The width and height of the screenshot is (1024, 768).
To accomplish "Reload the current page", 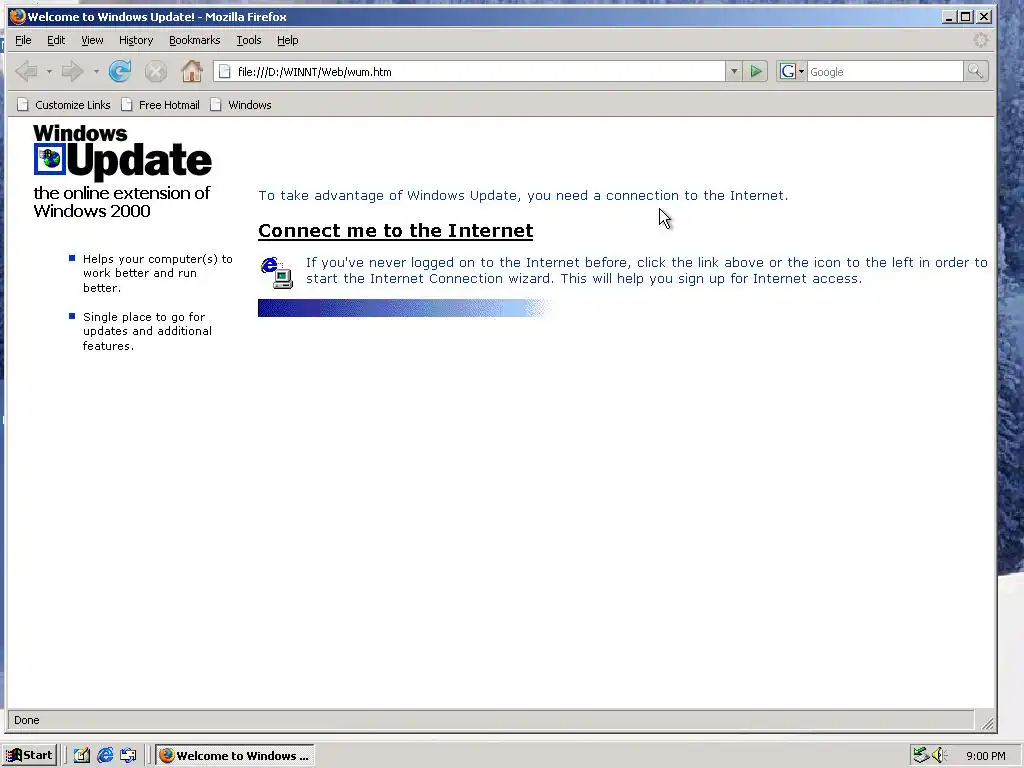I will 120,71.
